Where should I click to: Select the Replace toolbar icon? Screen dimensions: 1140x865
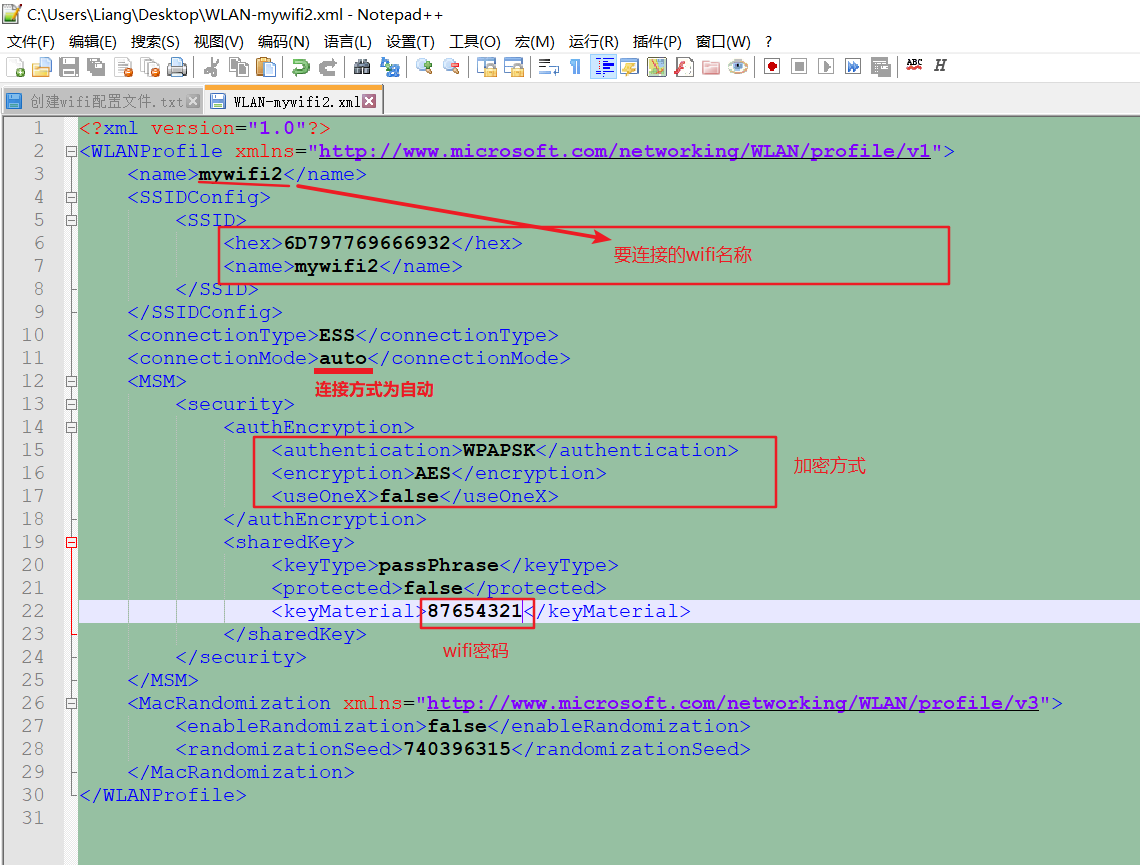[392, 66]
